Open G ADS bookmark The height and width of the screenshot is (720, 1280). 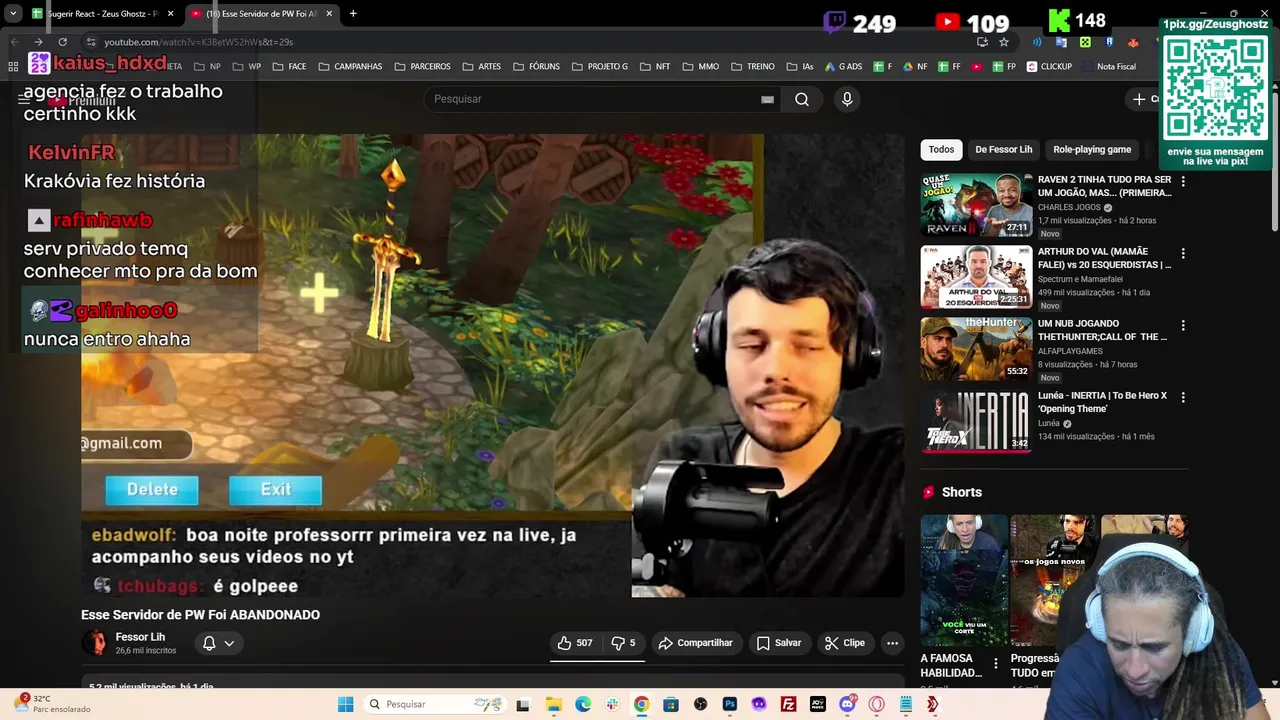pos(842,67)
